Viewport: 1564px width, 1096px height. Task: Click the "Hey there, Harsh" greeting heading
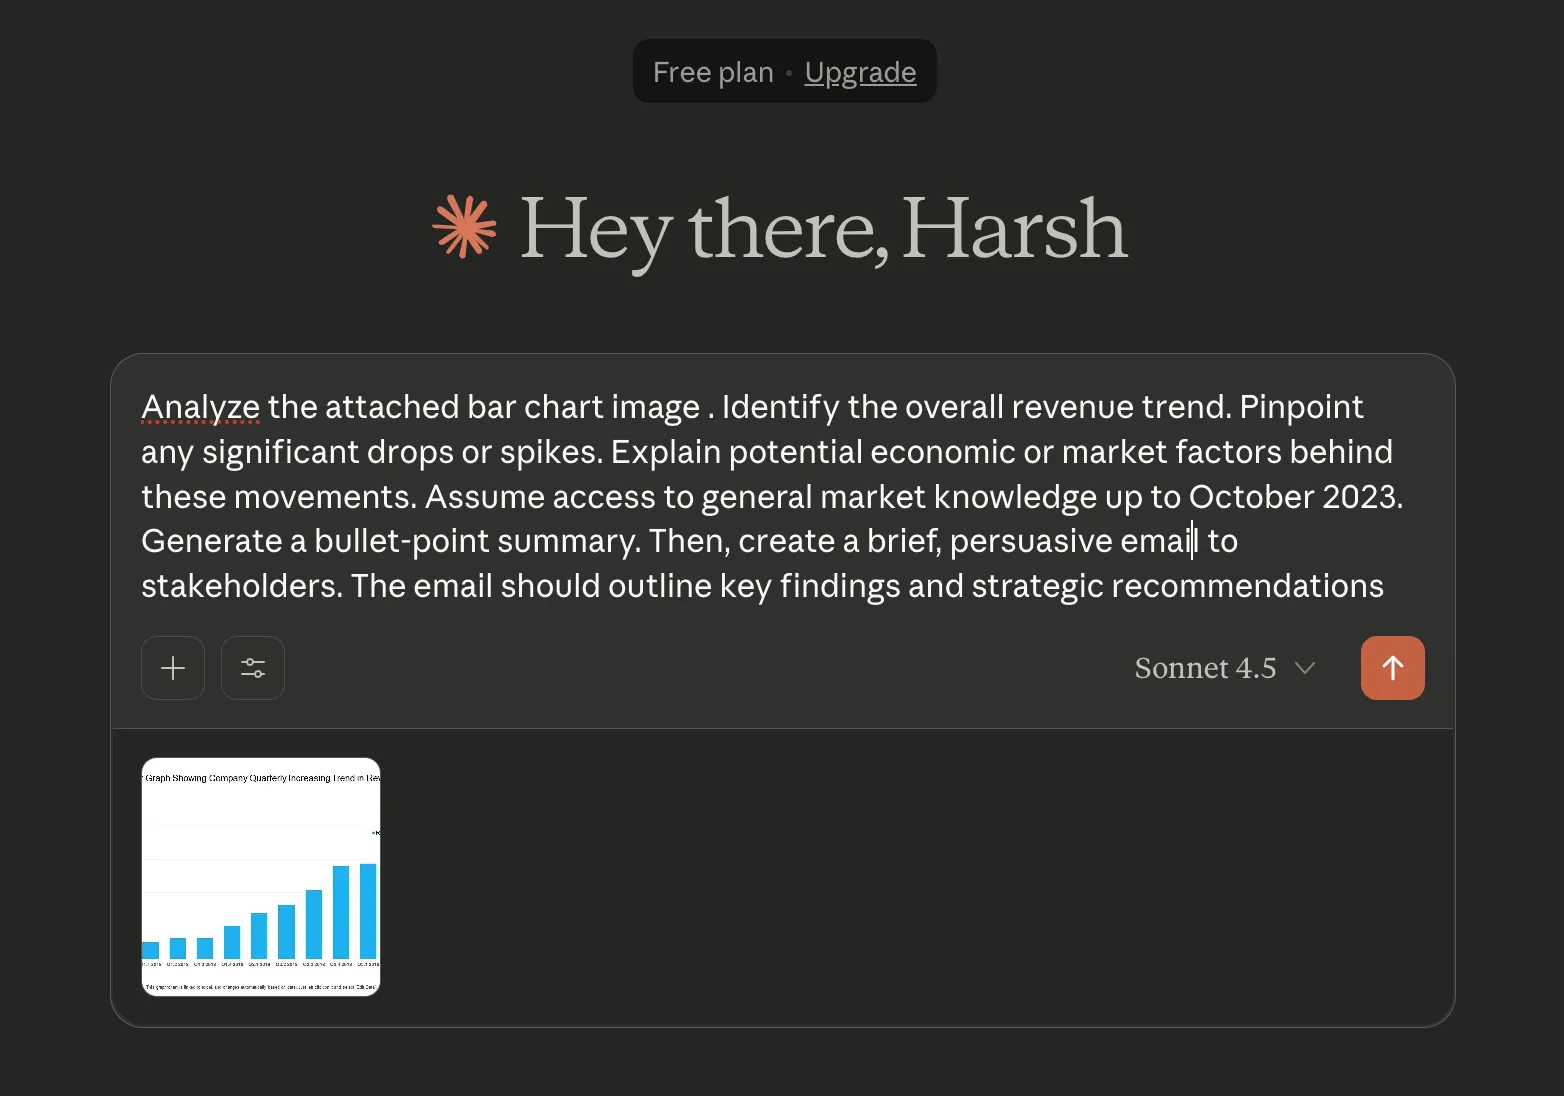tap(823, 229)
